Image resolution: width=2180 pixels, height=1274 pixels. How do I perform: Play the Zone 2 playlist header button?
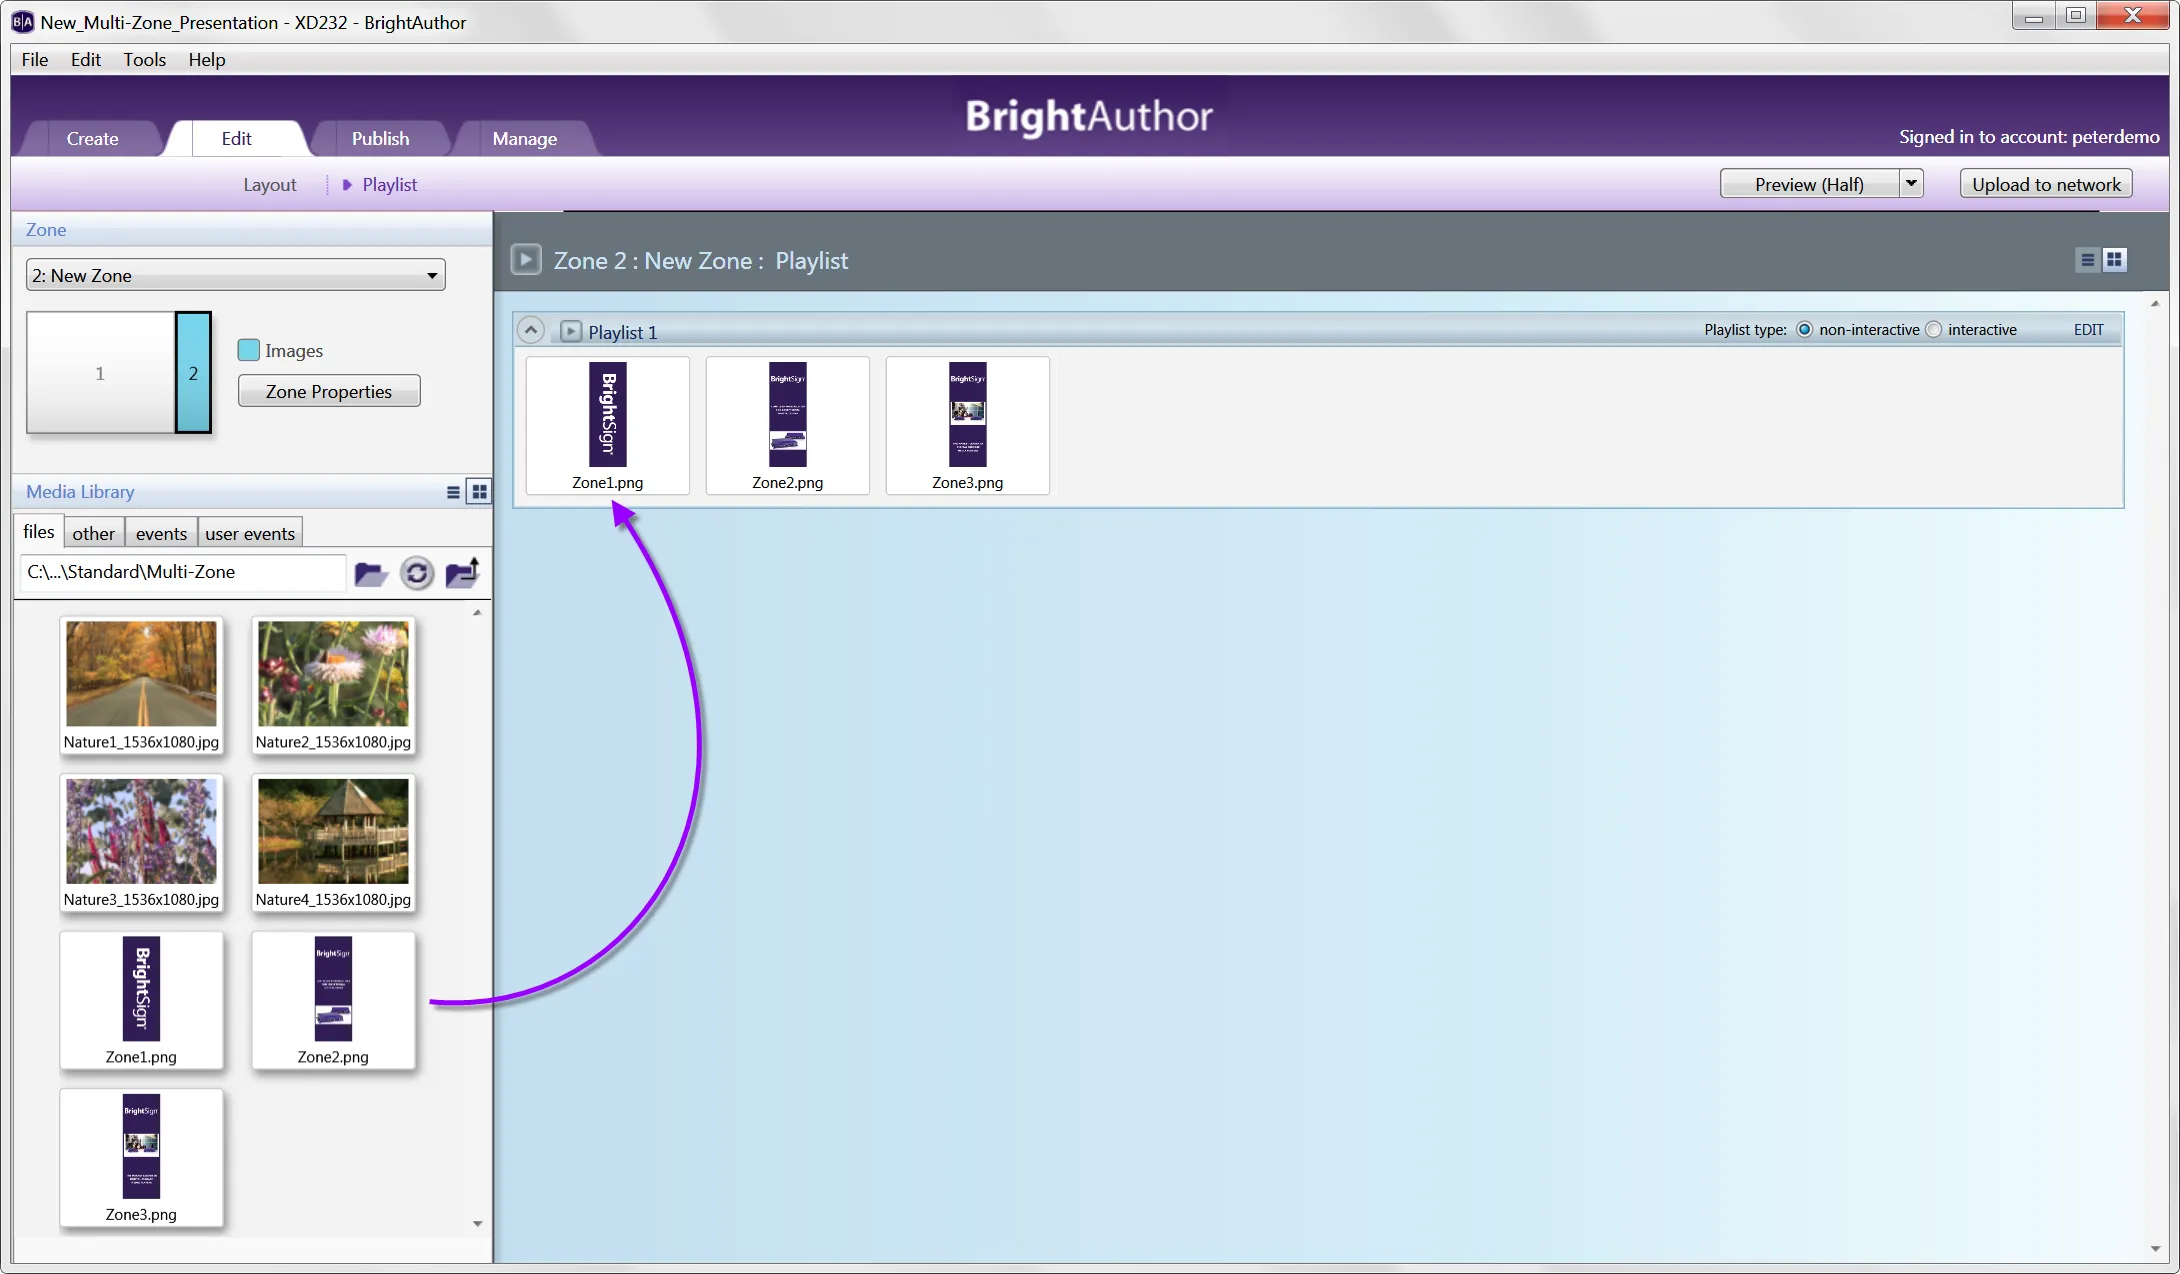pos(526,260)
